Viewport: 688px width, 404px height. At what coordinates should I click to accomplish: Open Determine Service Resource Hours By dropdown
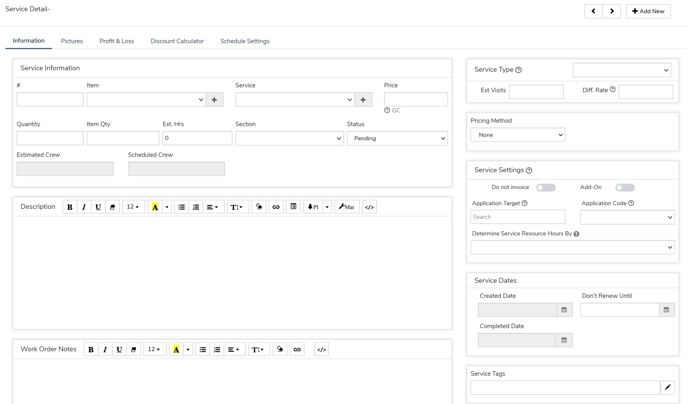[x=572, y=247]
